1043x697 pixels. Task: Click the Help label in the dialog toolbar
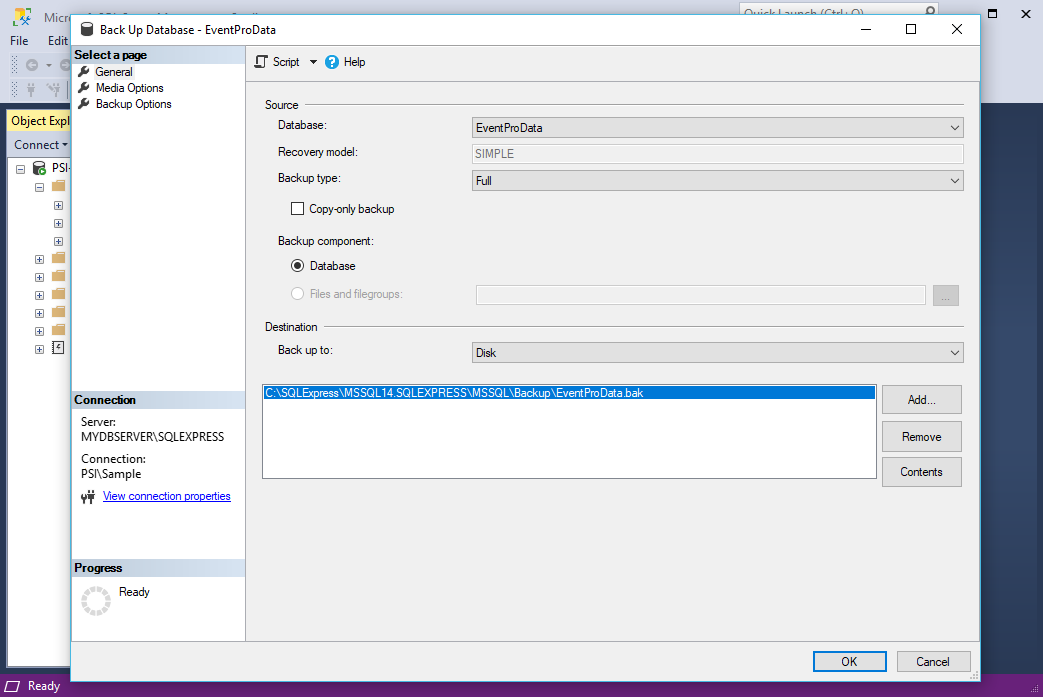coord(355,62)
